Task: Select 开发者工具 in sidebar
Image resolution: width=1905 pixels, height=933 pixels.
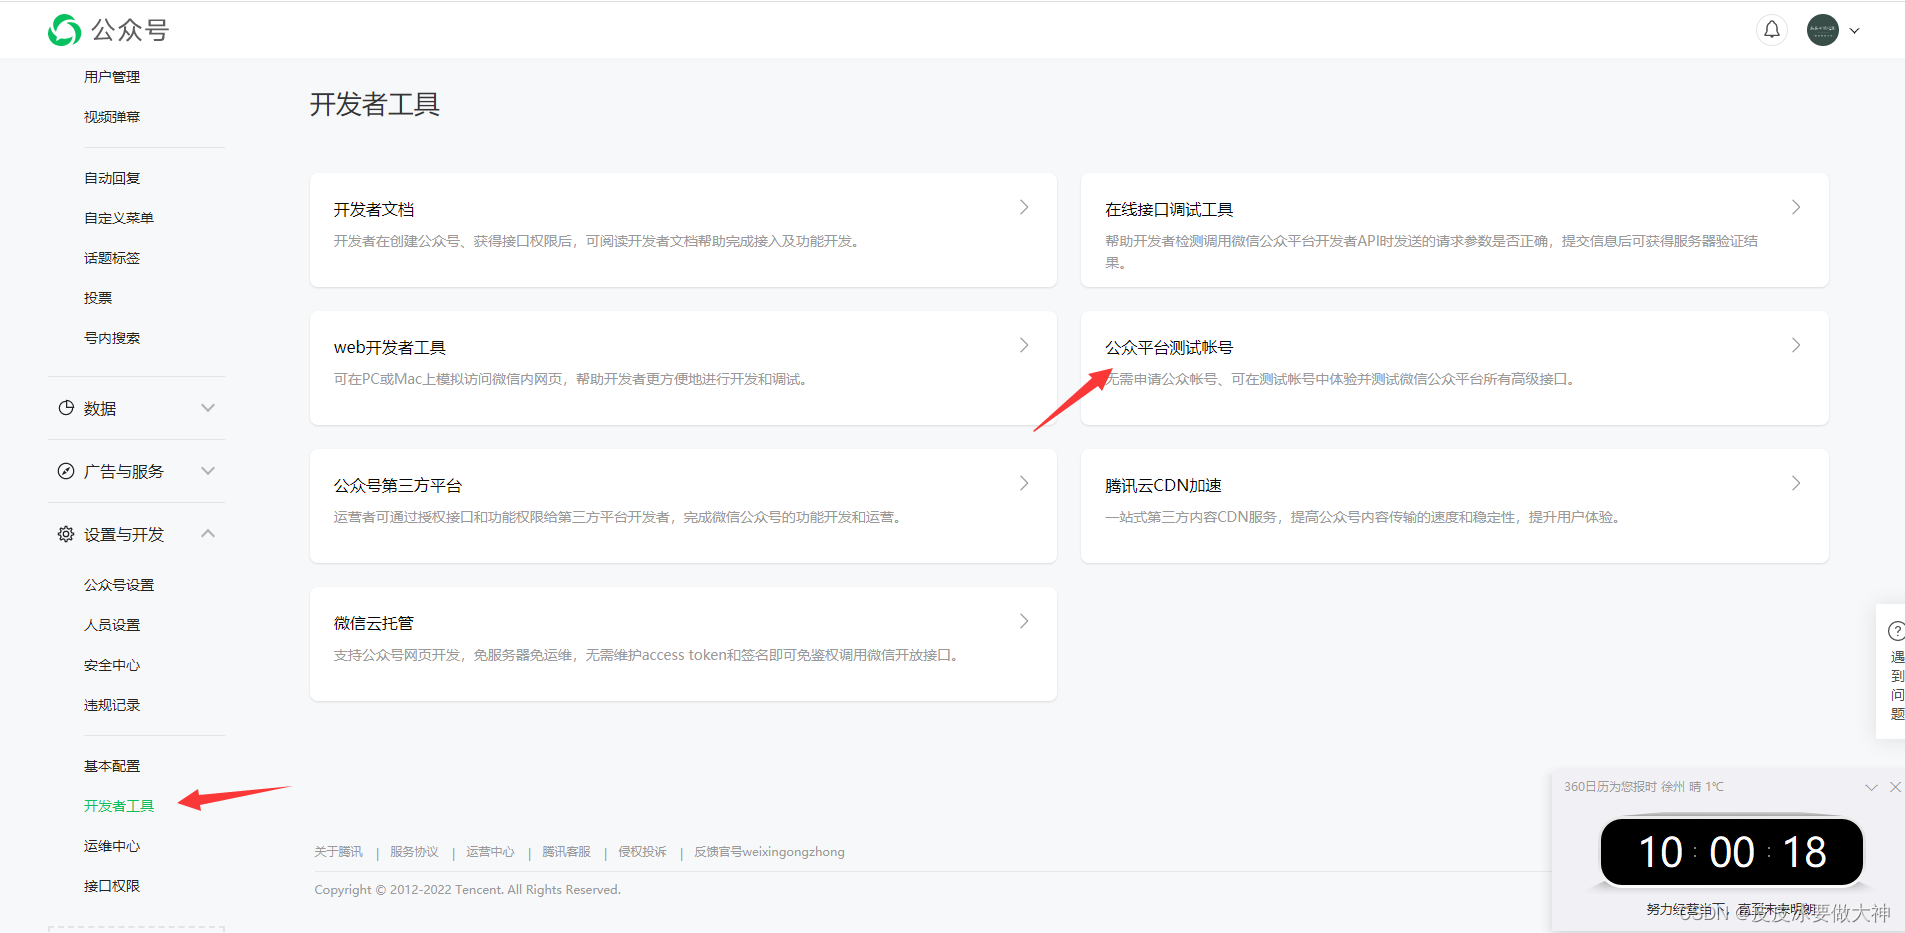Action: click(x=119, y=806)
